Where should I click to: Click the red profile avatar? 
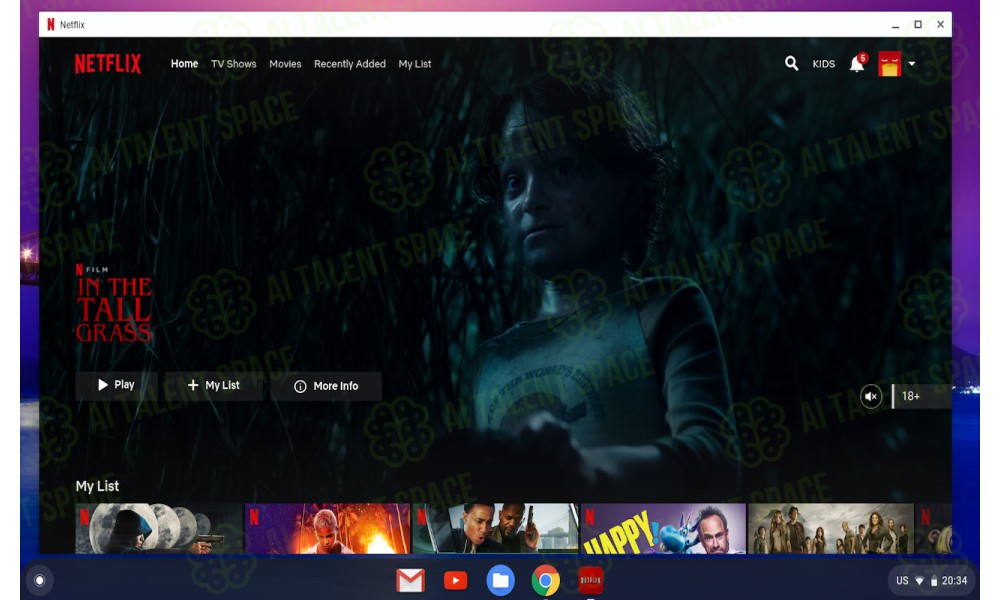(x=890, y=64)
